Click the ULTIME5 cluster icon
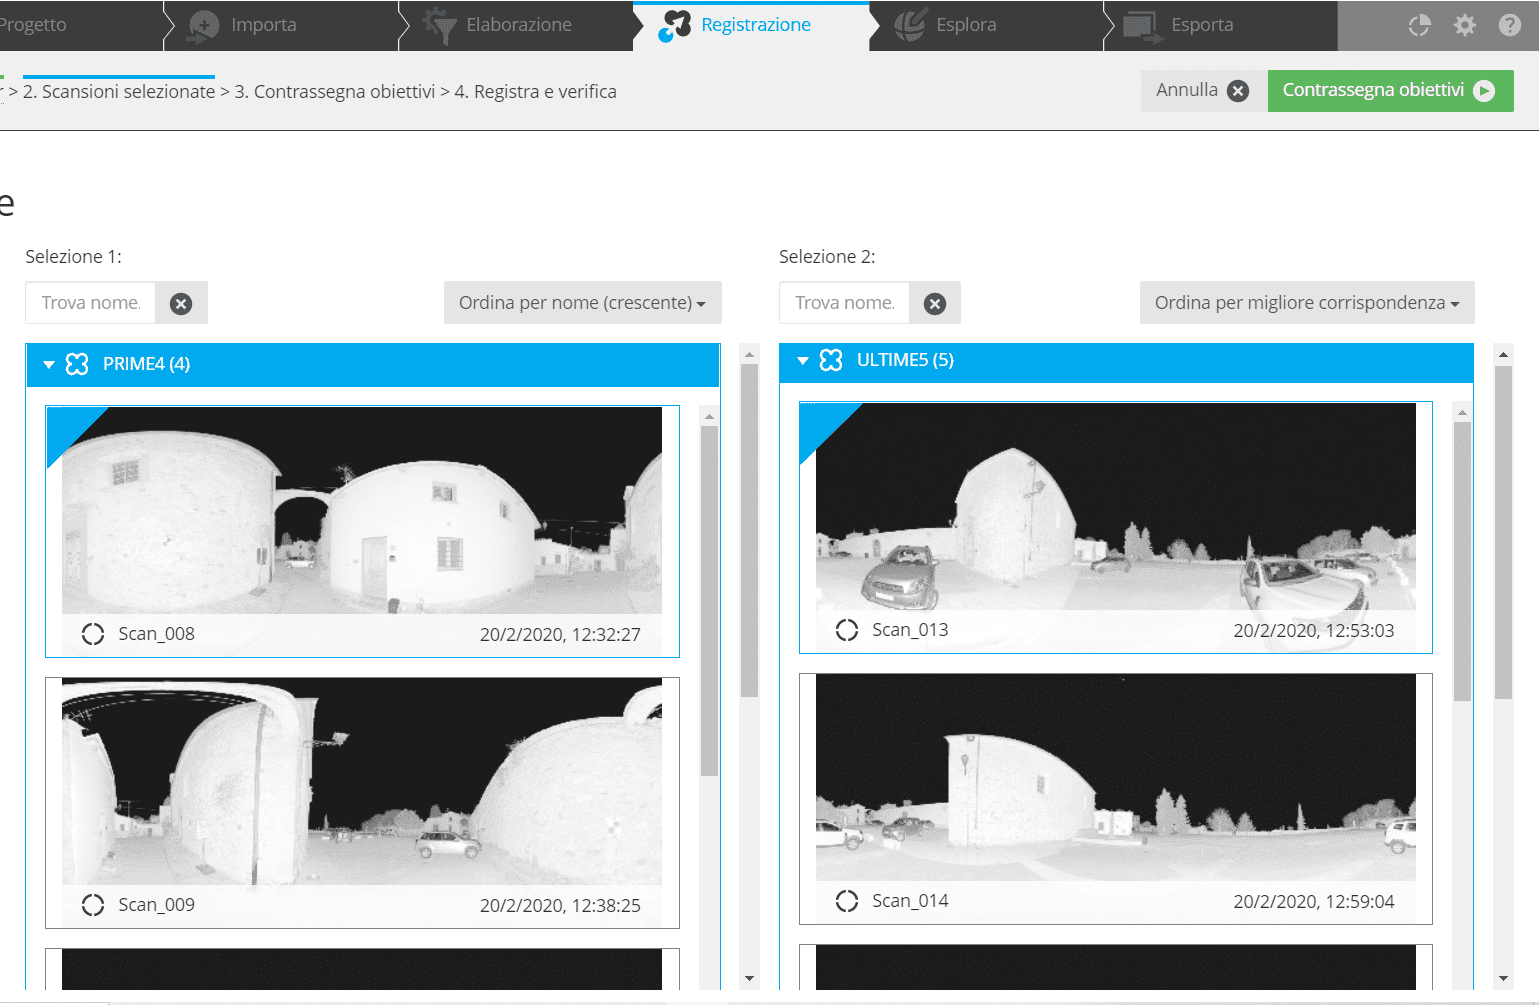 [x=831, y=360]
